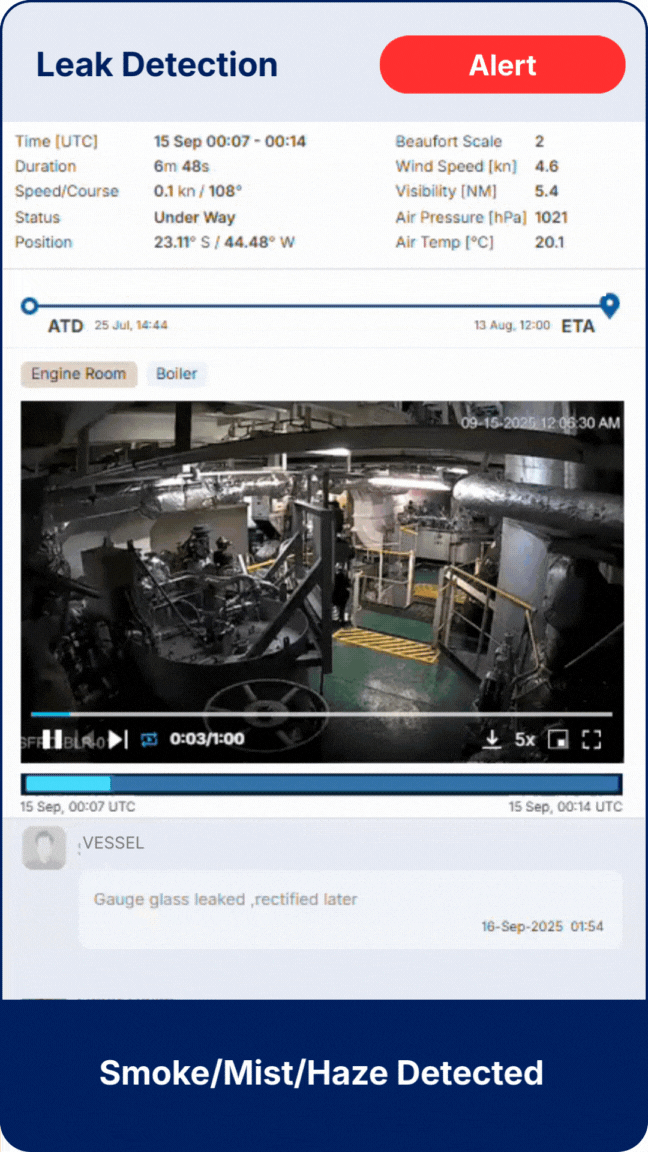
Task: Click the Leak Detection heading
Action: 157,65
